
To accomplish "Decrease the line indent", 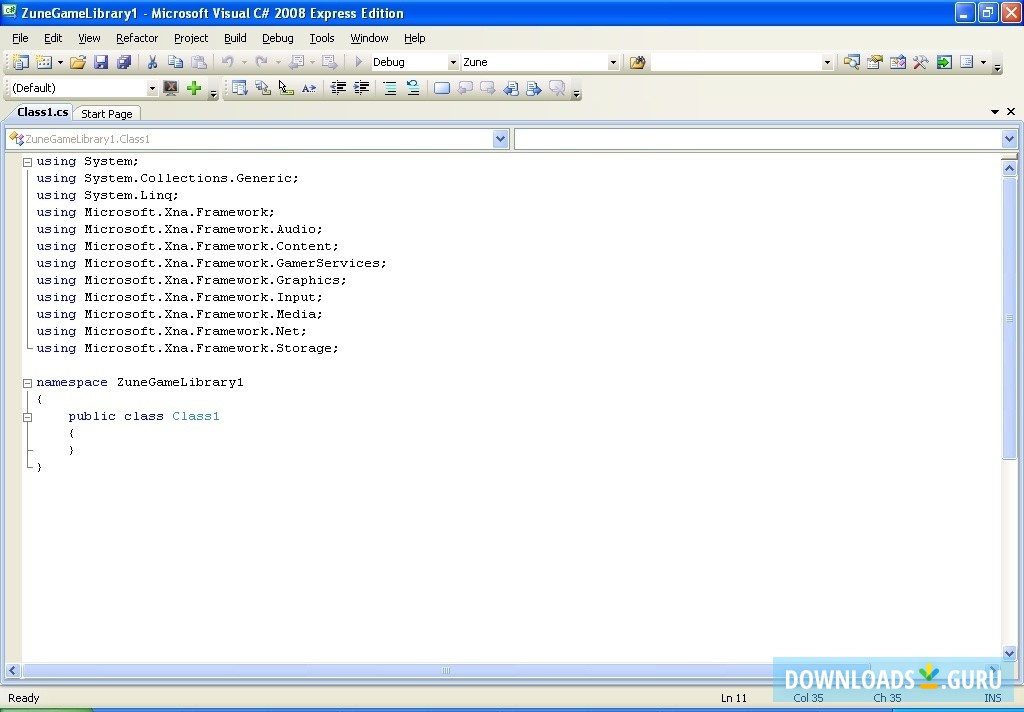I will [341, 88].
